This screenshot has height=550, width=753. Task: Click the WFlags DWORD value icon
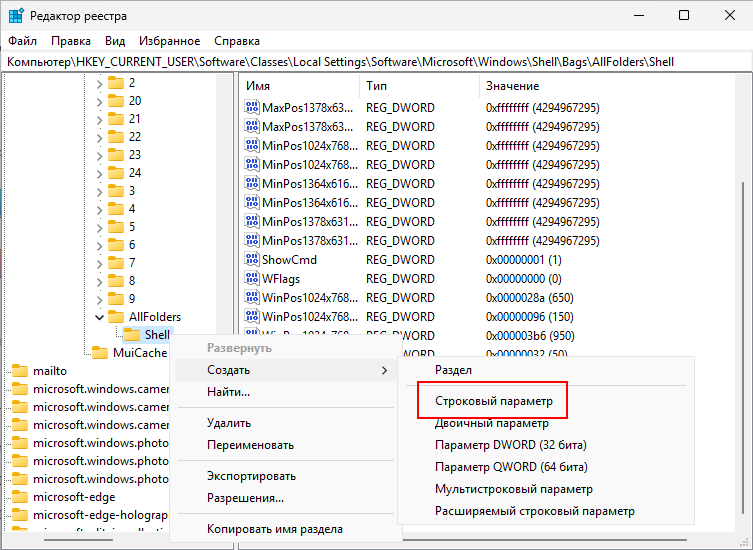[x=252, y=279]
